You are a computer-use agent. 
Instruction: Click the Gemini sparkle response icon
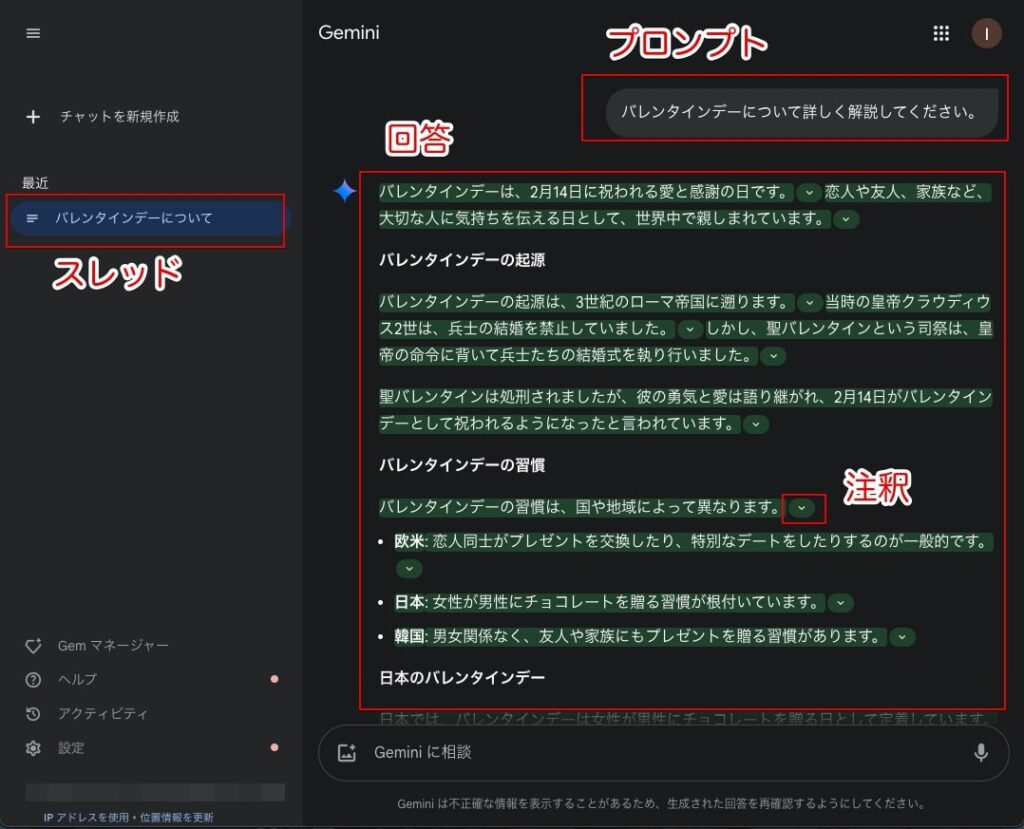click(345, 191)
